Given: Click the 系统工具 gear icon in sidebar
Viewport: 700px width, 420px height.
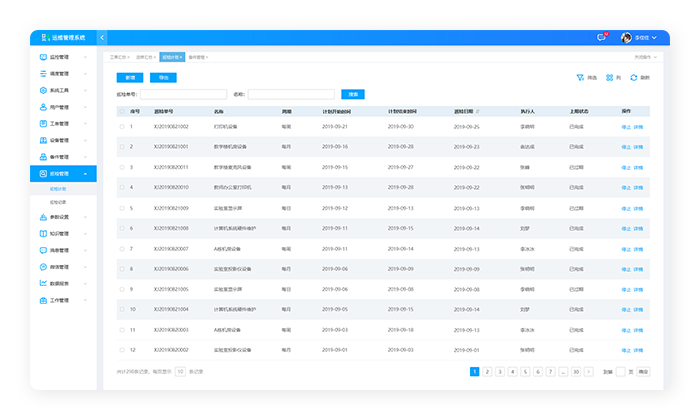Looking at the screenshot, I should [x=43, y=90].
